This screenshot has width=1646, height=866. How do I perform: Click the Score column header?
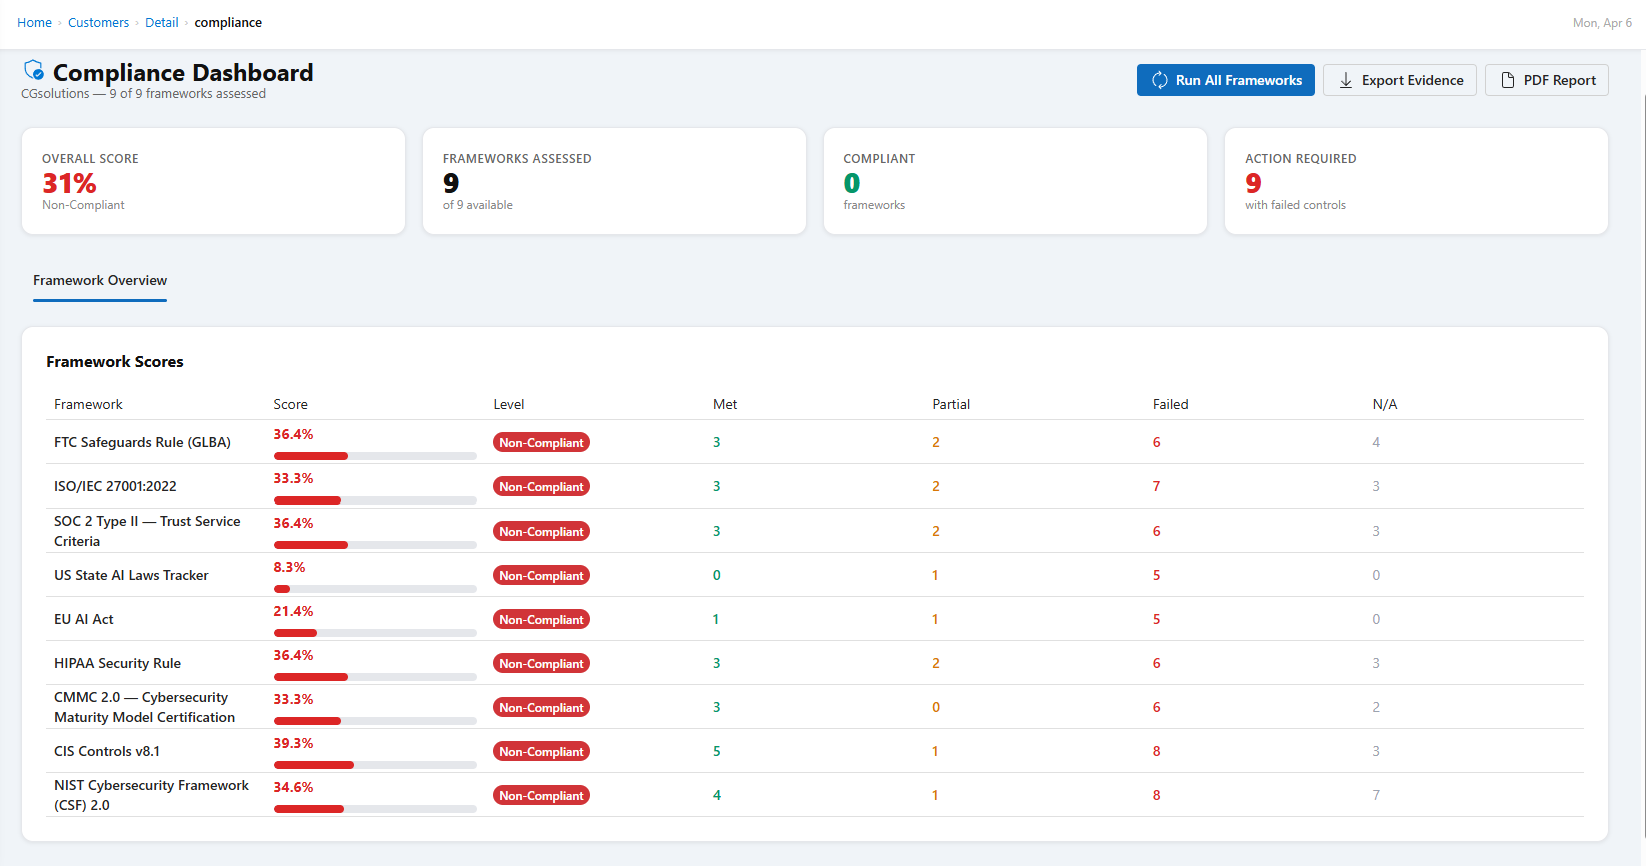291,404
